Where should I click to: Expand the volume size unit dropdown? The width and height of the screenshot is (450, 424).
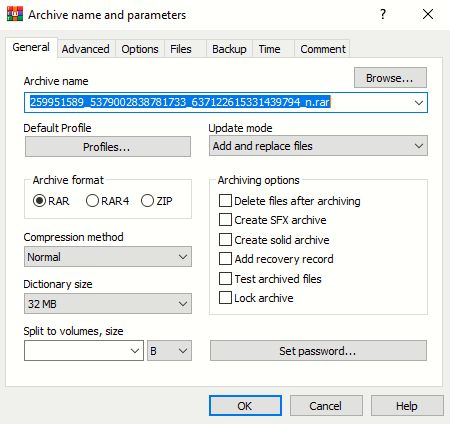click(x=169, y=351)
